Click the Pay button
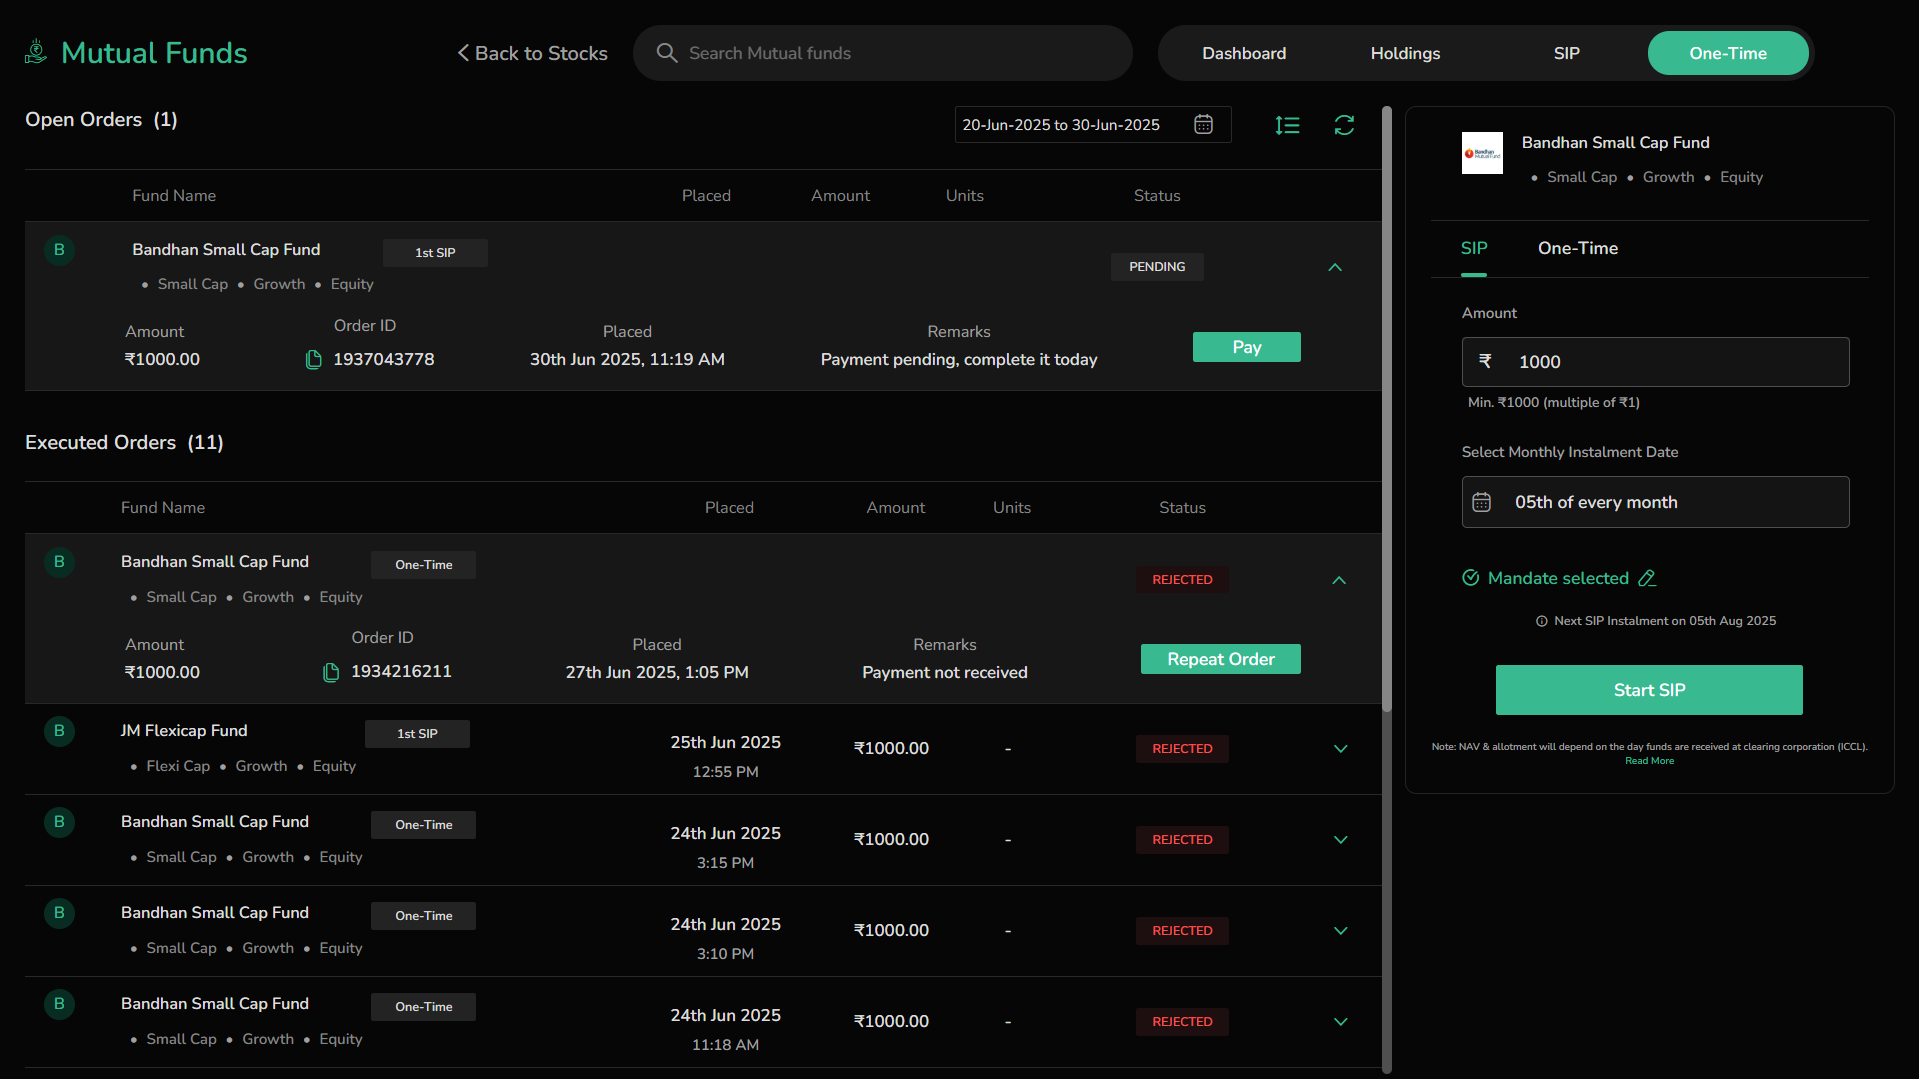 [x=1246, y=347]
